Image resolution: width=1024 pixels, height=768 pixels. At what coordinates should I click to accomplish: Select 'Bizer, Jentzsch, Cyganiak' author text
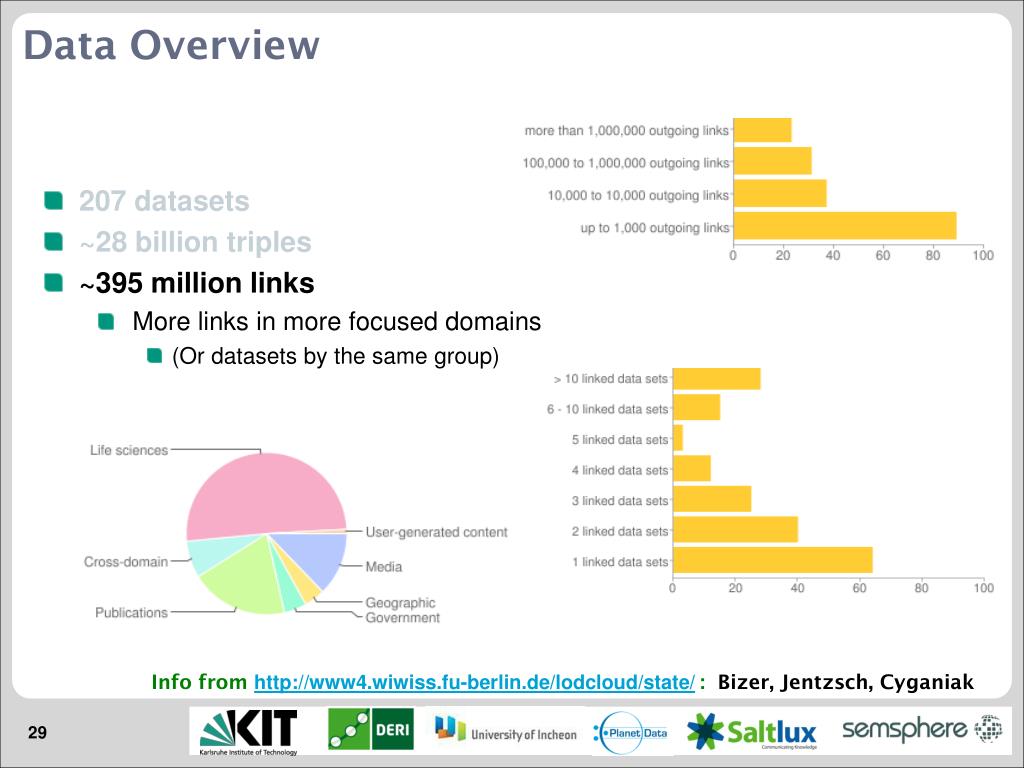(x=846, y=682)
